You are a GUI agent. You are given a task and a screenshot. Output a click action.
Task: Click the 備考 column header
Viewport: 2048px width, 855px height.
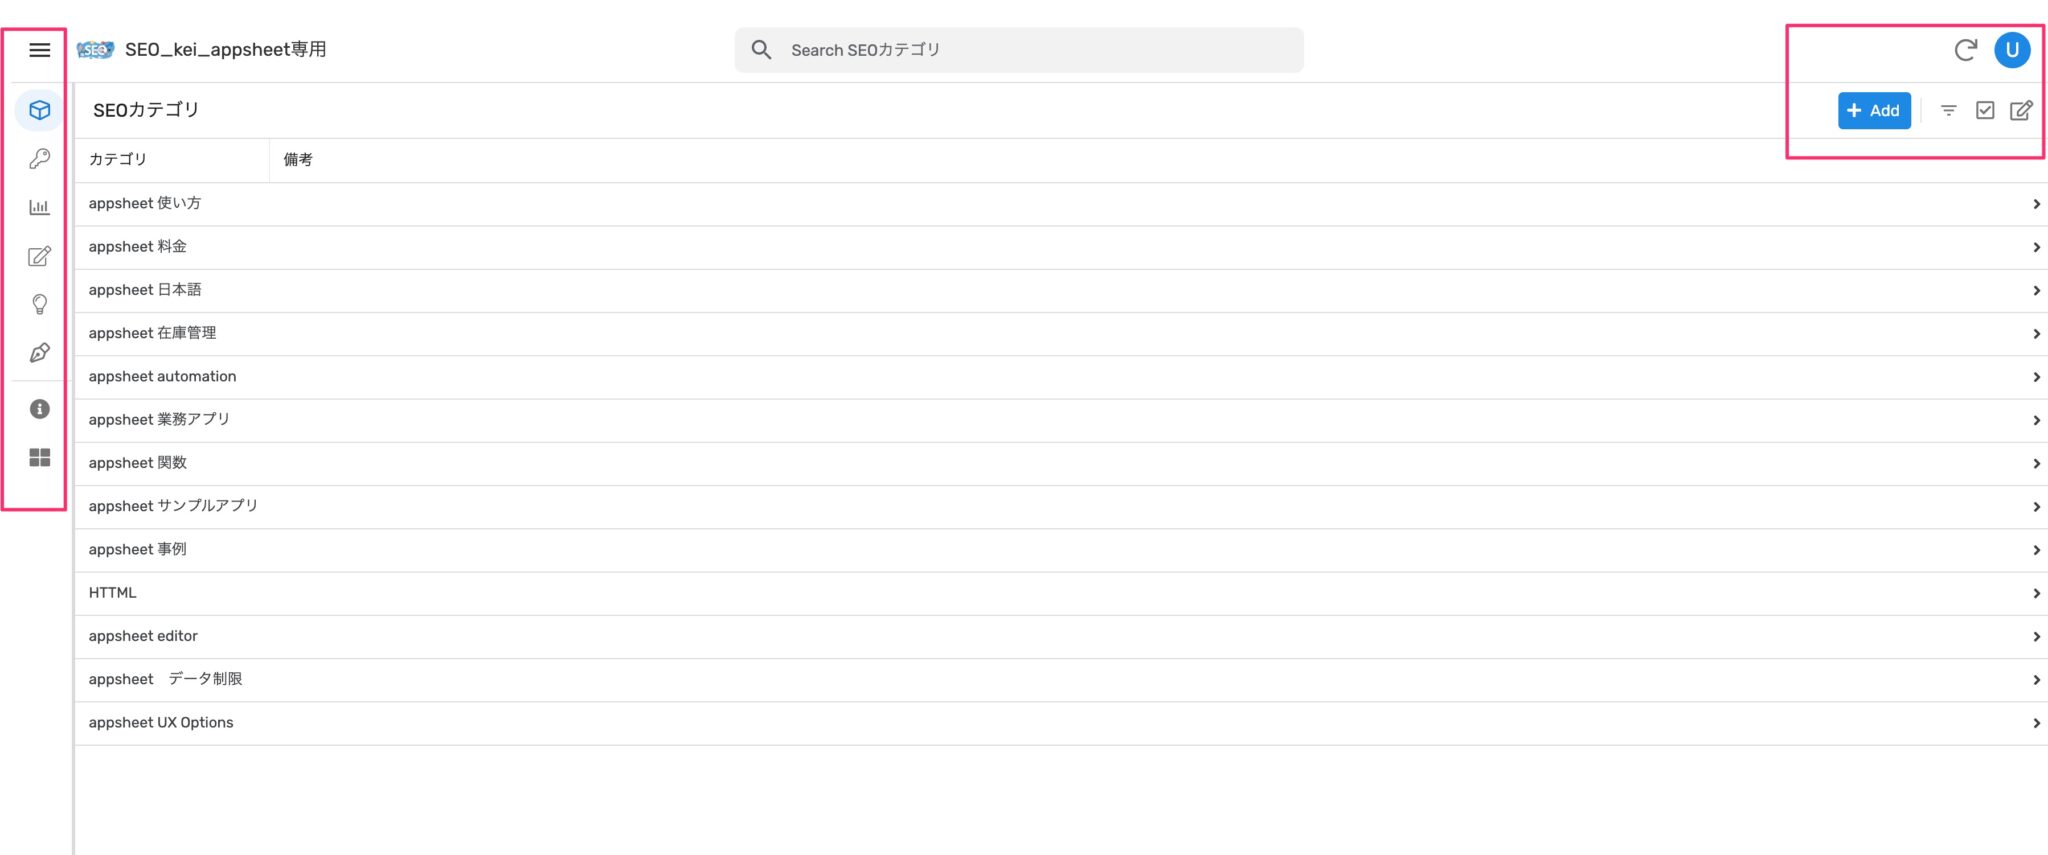click(x=298, y=160)
